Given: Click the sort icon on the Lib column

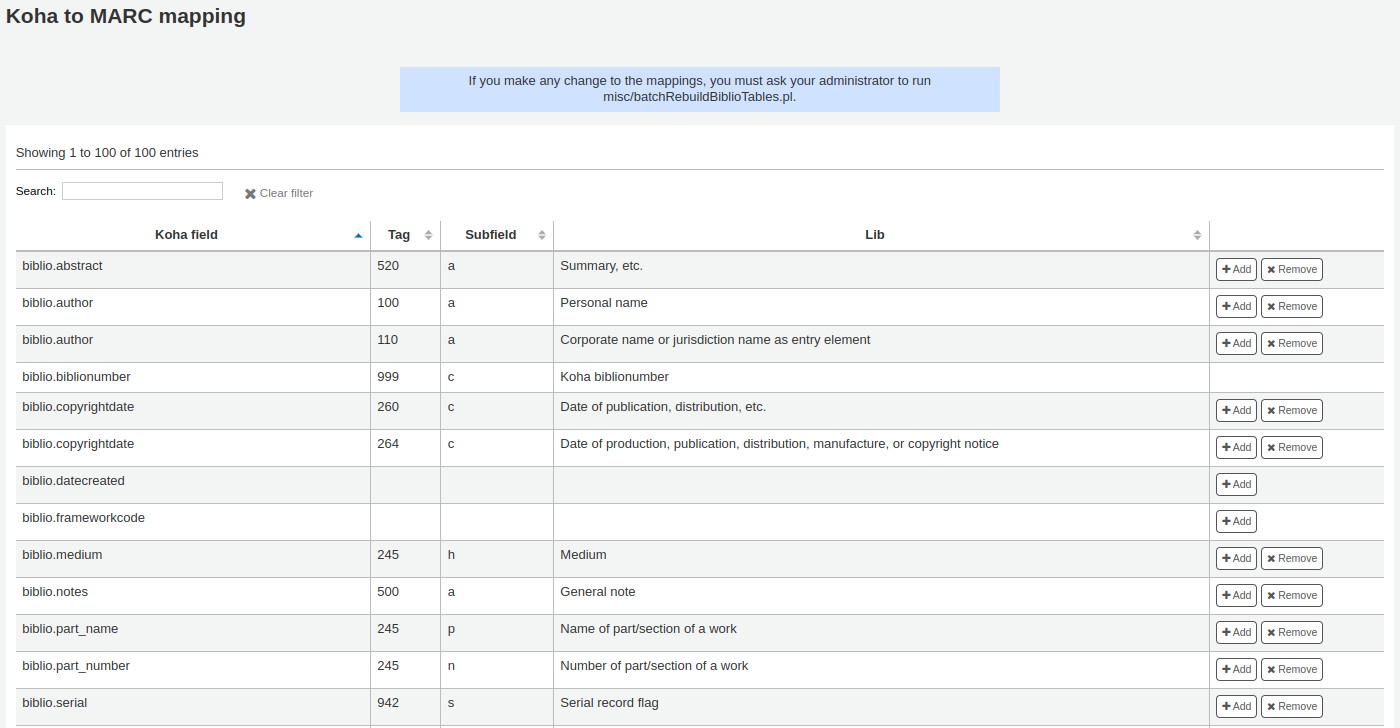Looking at the screenshot, I should (1197, 234).
